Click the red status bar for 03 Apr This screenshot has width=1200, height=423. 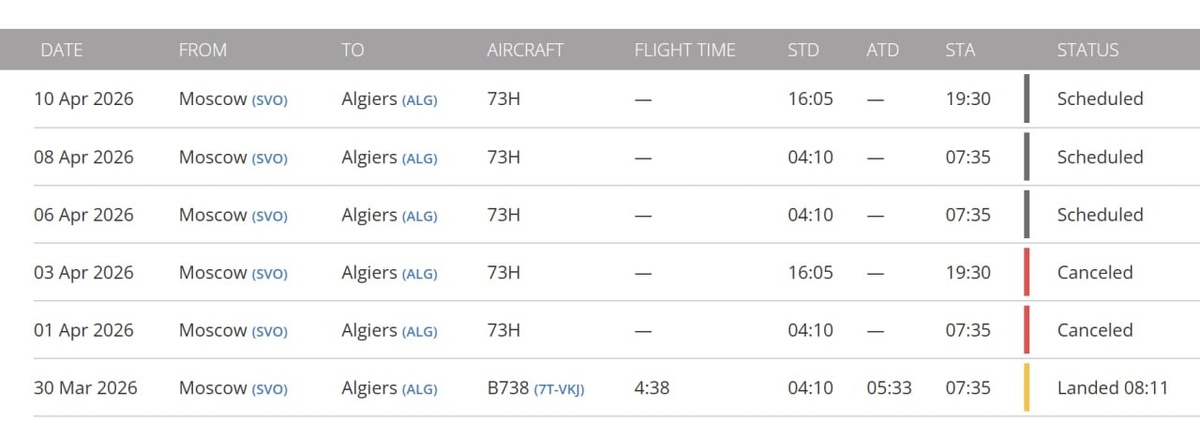coord(1026,272)
